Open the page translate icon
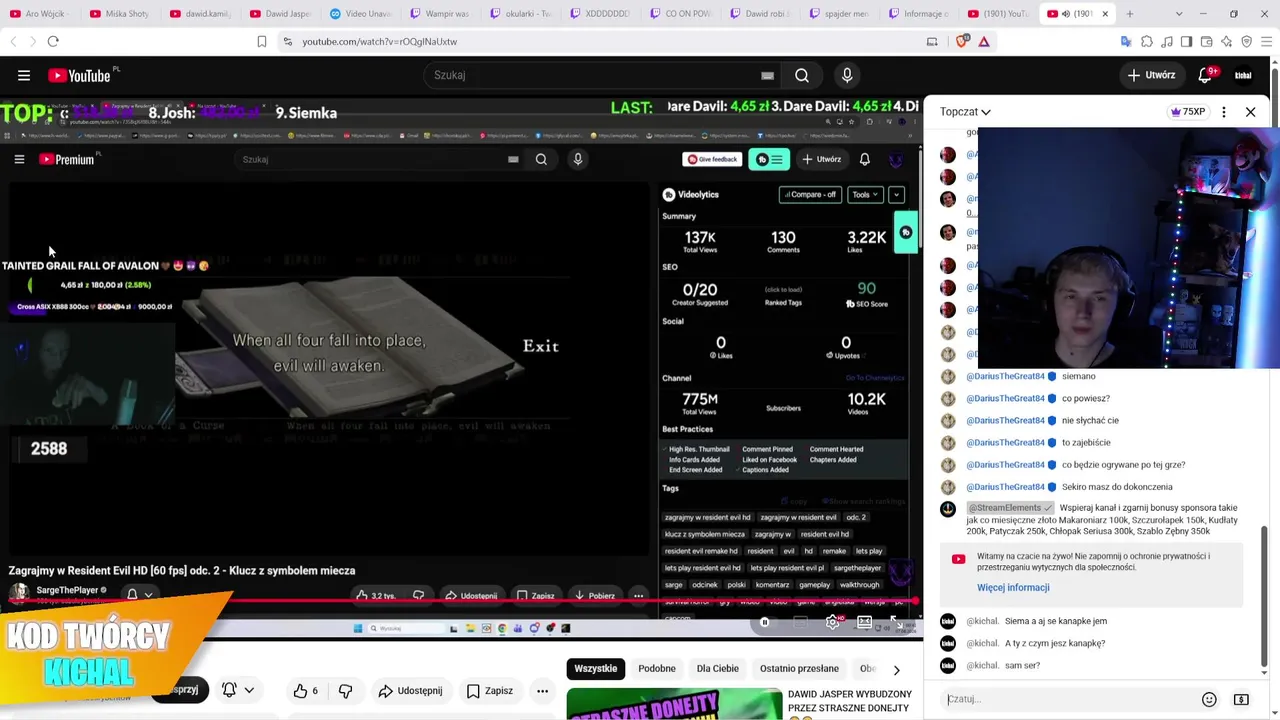1280x720 pixels. pos(1126,41)
